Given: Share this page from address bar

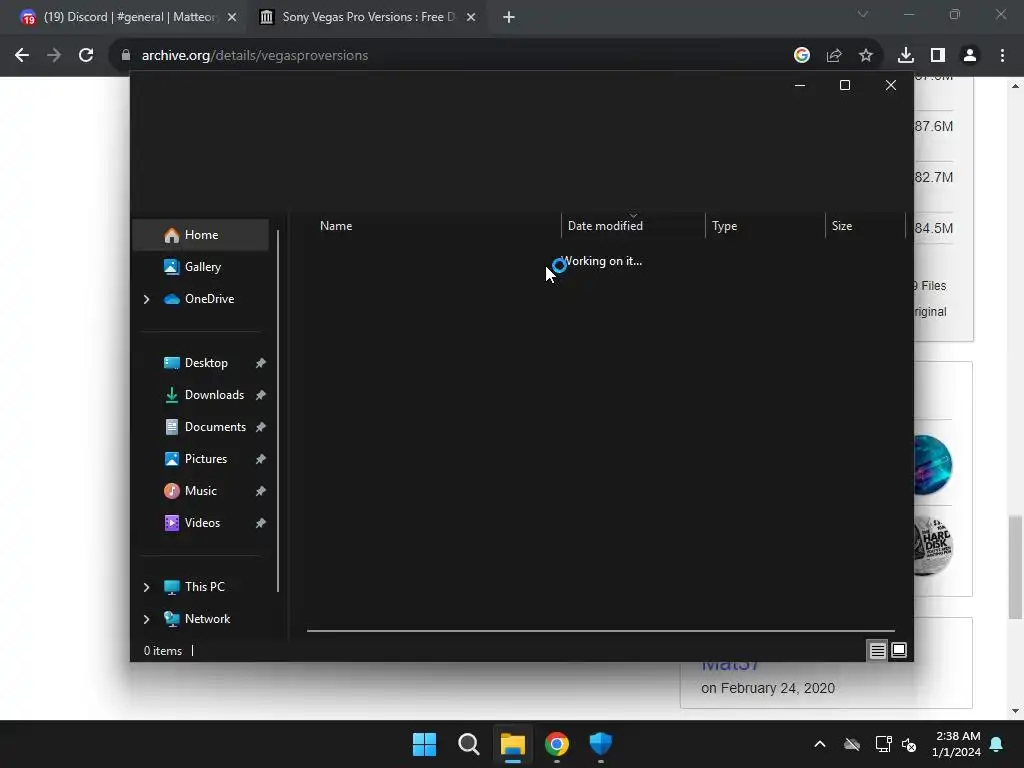Looking at the screenshot, I should (x=834, y=56).
